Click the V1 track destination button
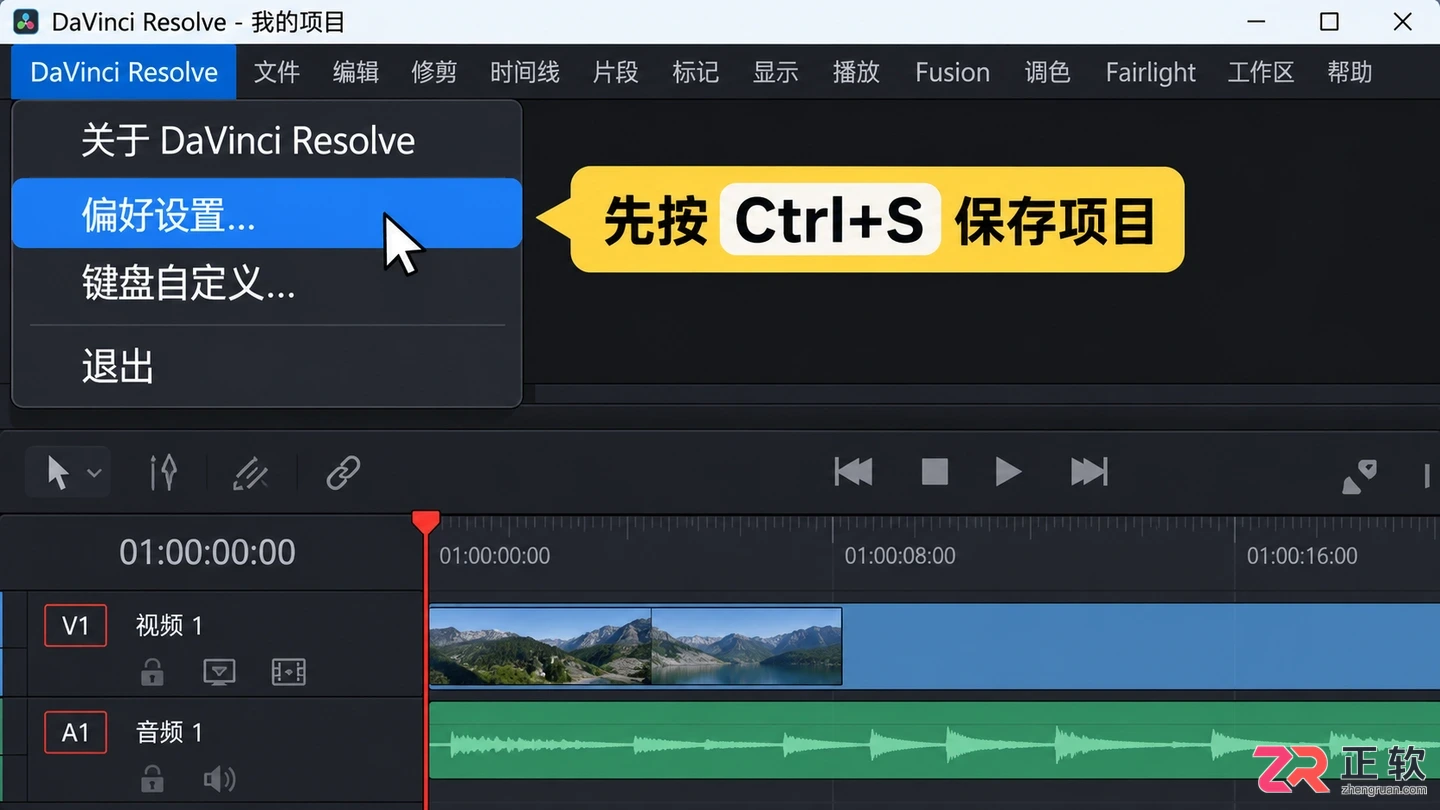Screen dimensions: 1440x810 click(76, 626)
